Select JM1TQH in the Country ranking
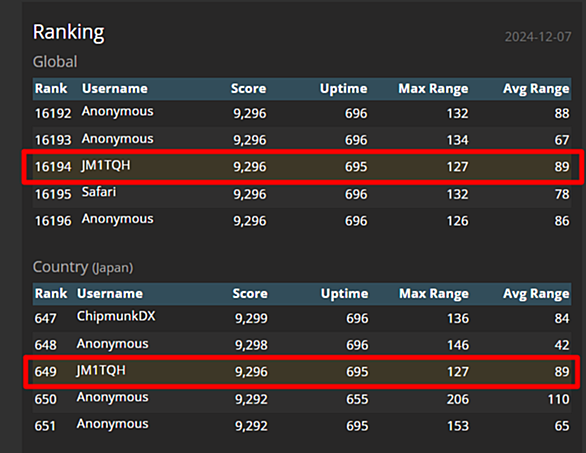586x453 pixels. [x=101, y=370]
